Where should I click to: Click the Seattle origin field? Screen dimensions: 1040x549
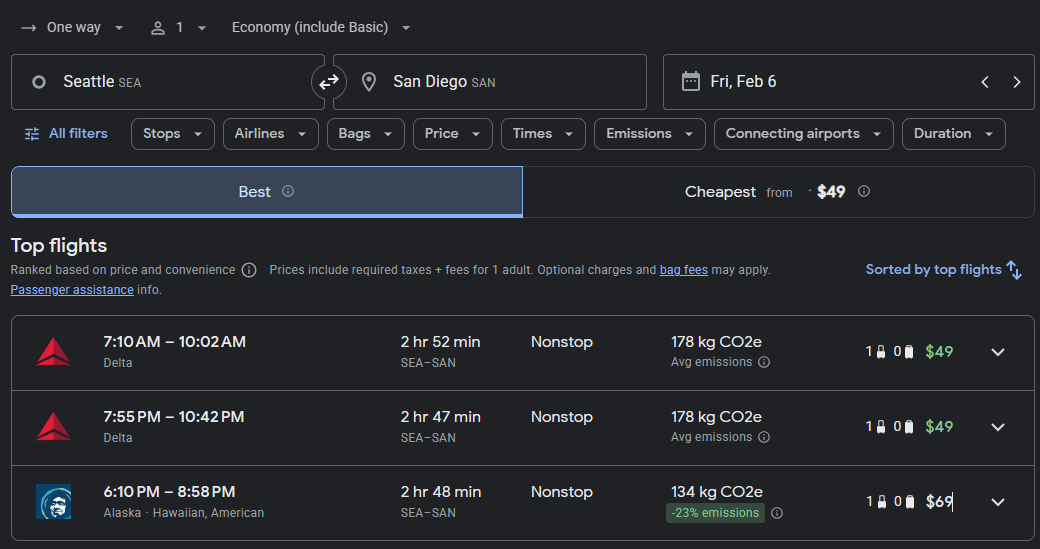167,82
